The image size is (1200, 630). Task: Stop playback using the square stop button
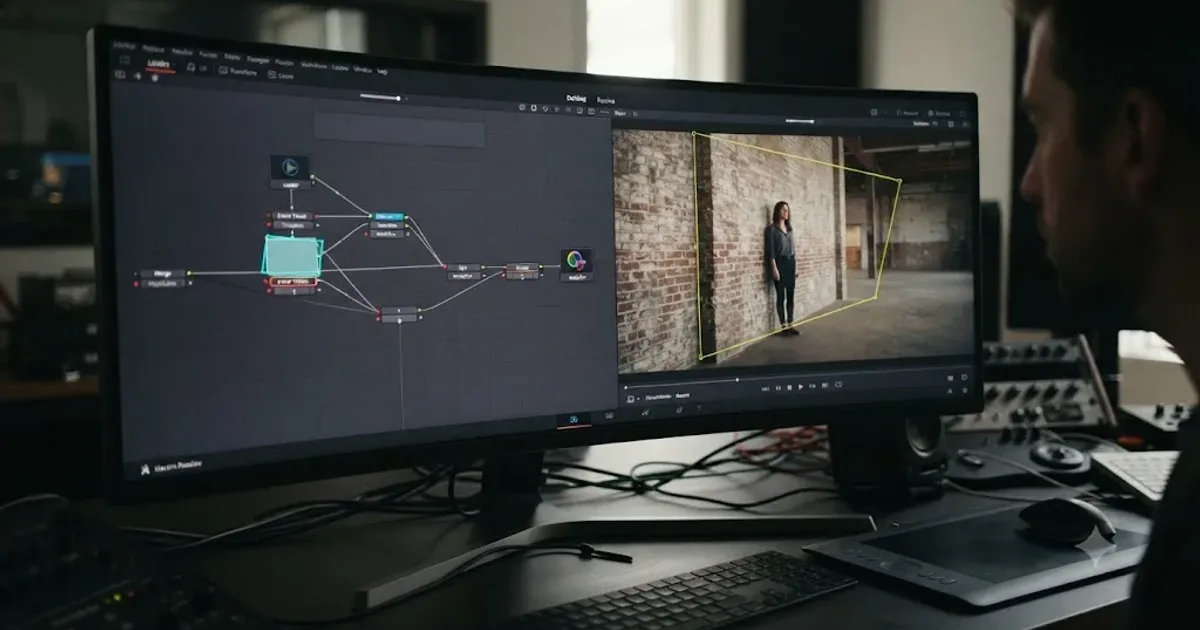(x=790, y=387)
